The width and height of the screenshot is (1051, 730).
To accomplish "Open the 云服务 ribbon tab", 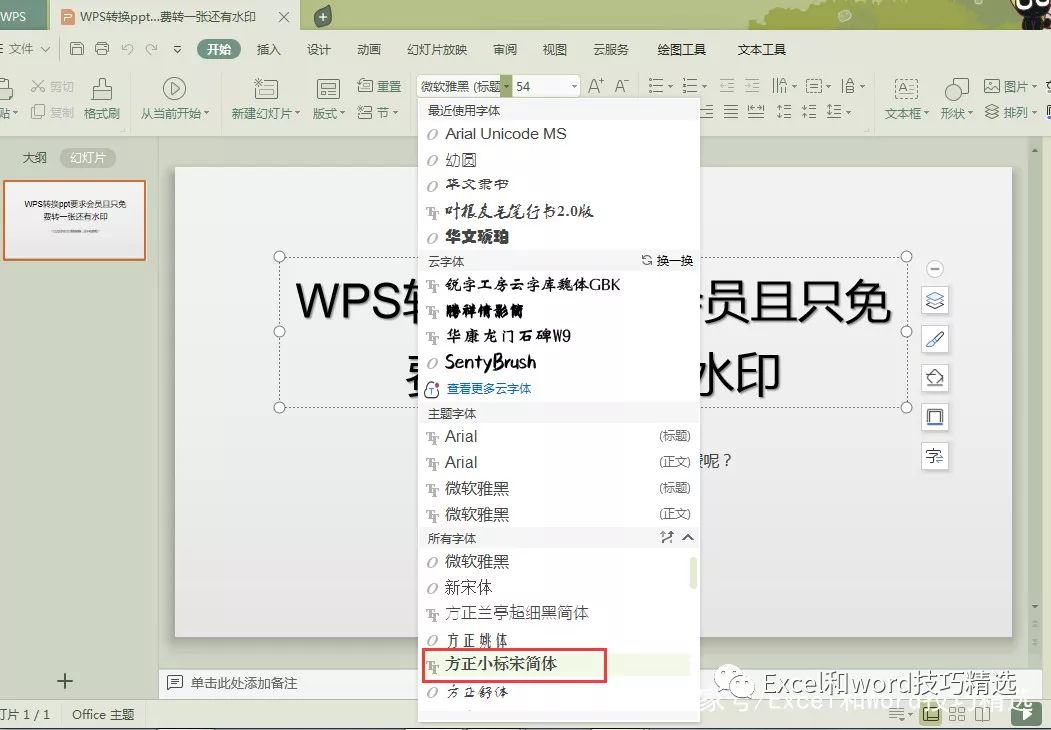I will [x=611, y=49].
